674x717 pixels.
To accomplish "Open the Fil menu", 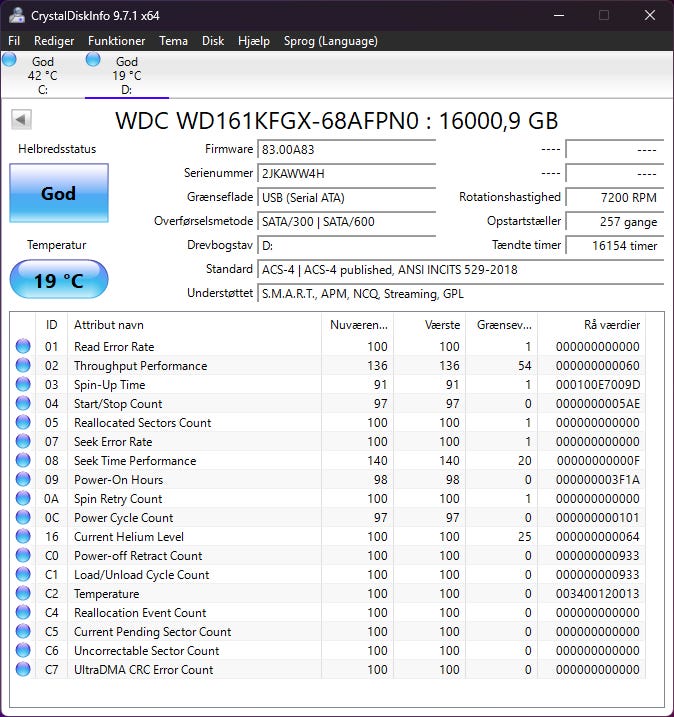I will pyautogui.click(x=14, y=41).
